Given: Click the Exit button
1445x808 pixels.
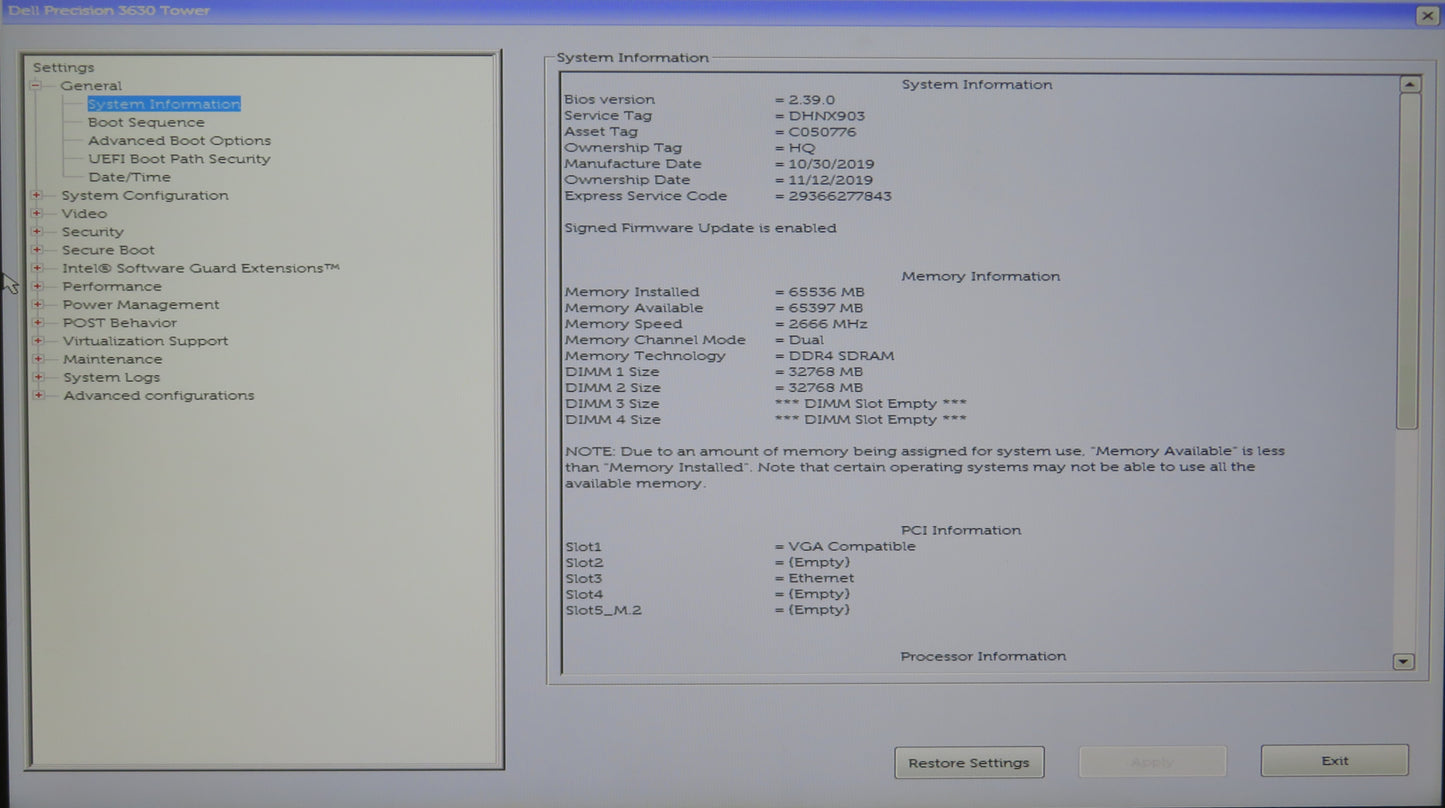Looking at the screenshot, I should pos(1334,761).
